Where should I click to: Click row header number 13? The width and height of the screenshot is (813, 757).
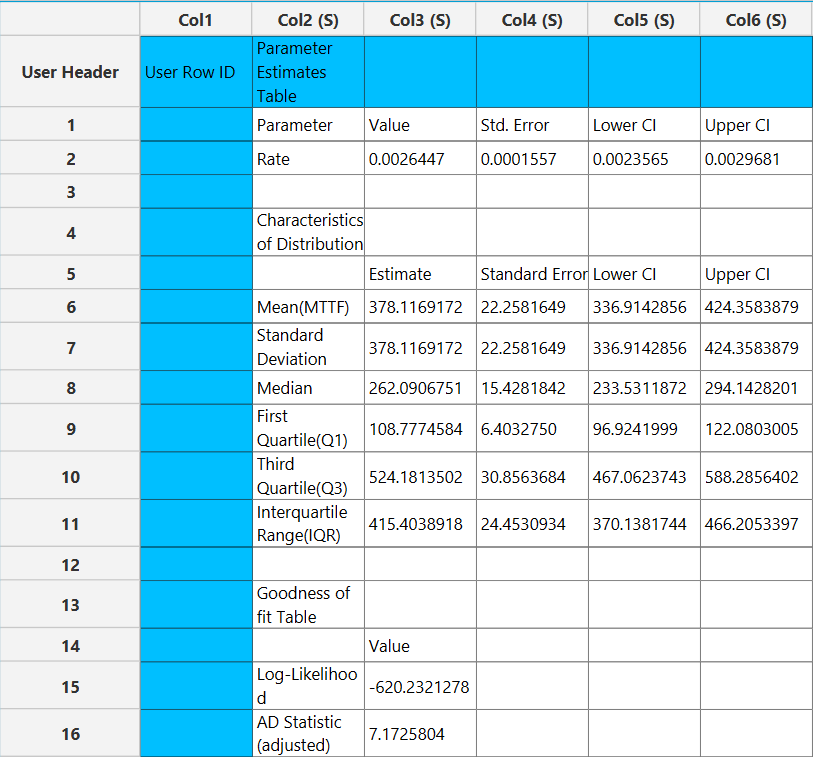(x=70, y=605)
